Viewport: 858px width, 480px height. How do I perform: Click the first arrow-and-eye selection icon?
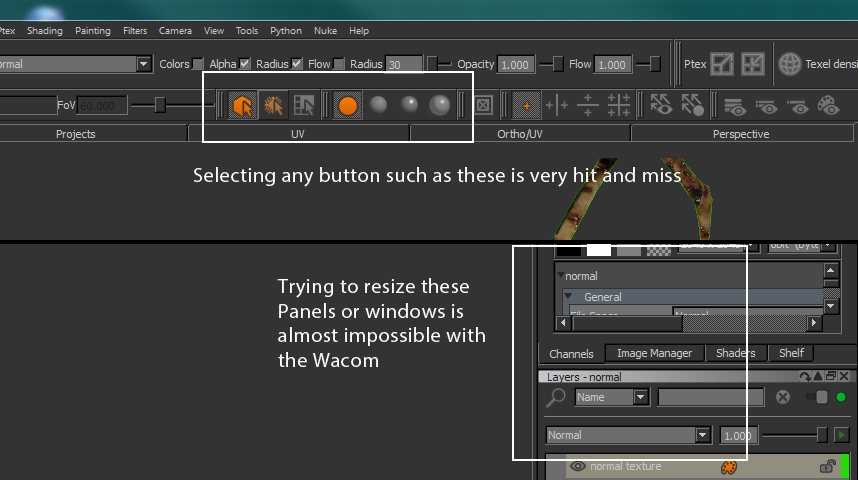coord(661,105)
